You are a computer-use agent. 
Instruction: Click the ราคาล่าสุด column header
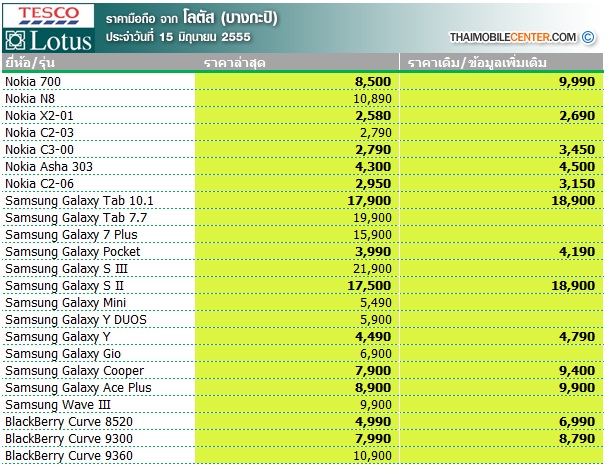coord(235,63)
